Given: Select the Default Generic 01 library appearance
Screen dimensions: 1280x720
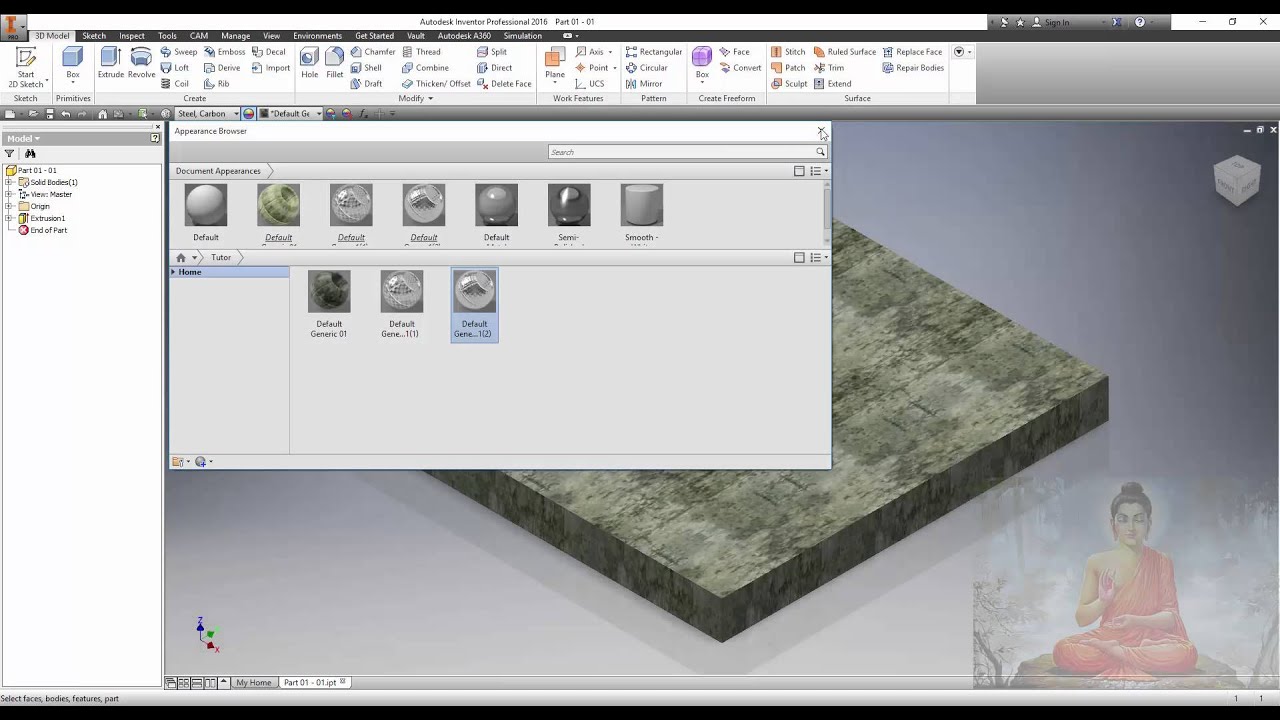Looking at the screenshot, I should tap(329, 305).
